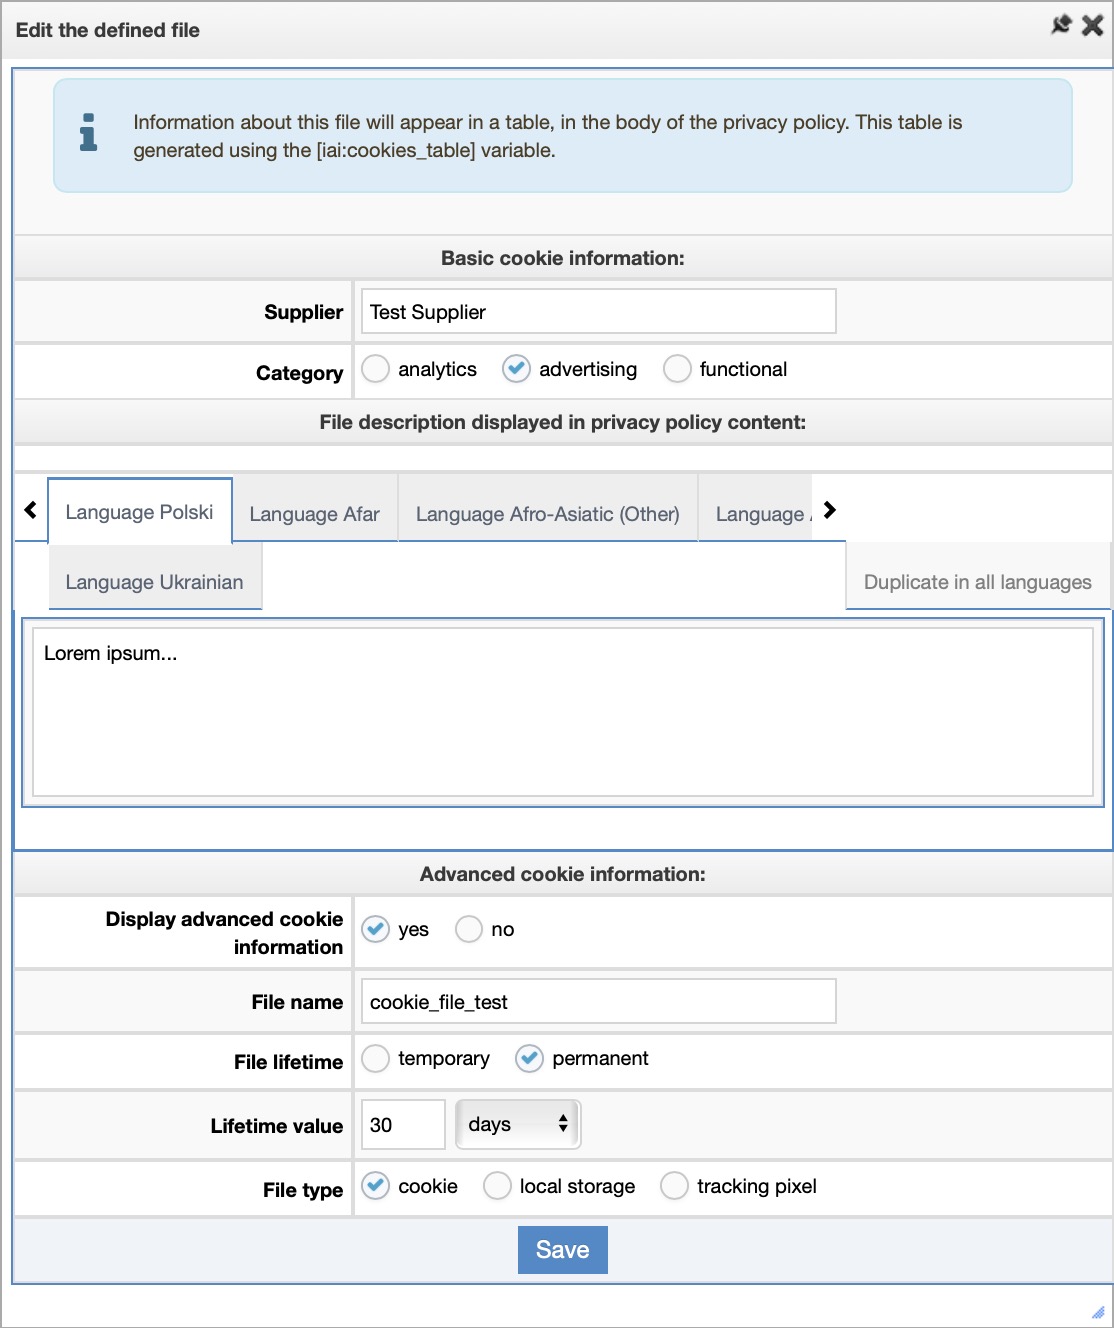
Task: Click the blue information icon
Action: (88, 132)
